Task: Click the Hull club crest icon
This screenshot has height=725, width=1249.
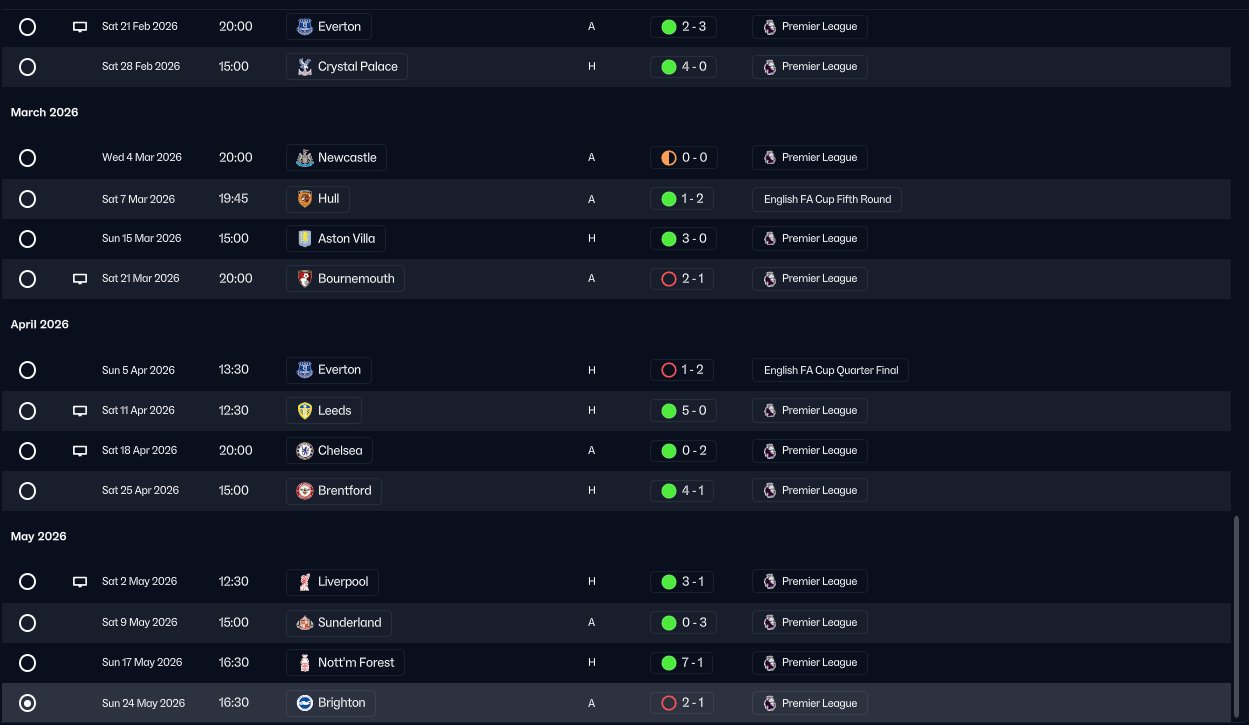Action: [x=304, y=199]
